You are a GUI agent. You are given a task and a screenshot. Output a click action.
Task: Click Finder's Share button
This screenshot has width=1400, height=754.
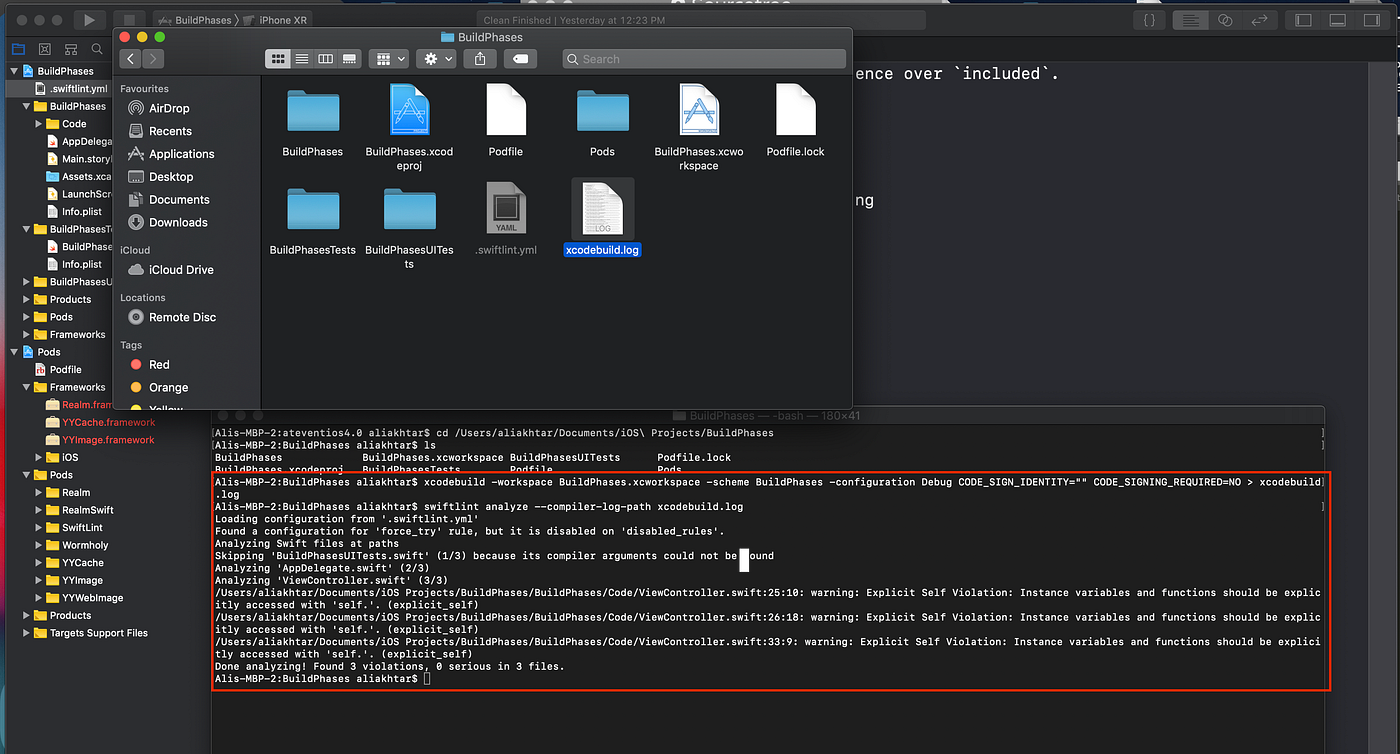tap(480, 59)
